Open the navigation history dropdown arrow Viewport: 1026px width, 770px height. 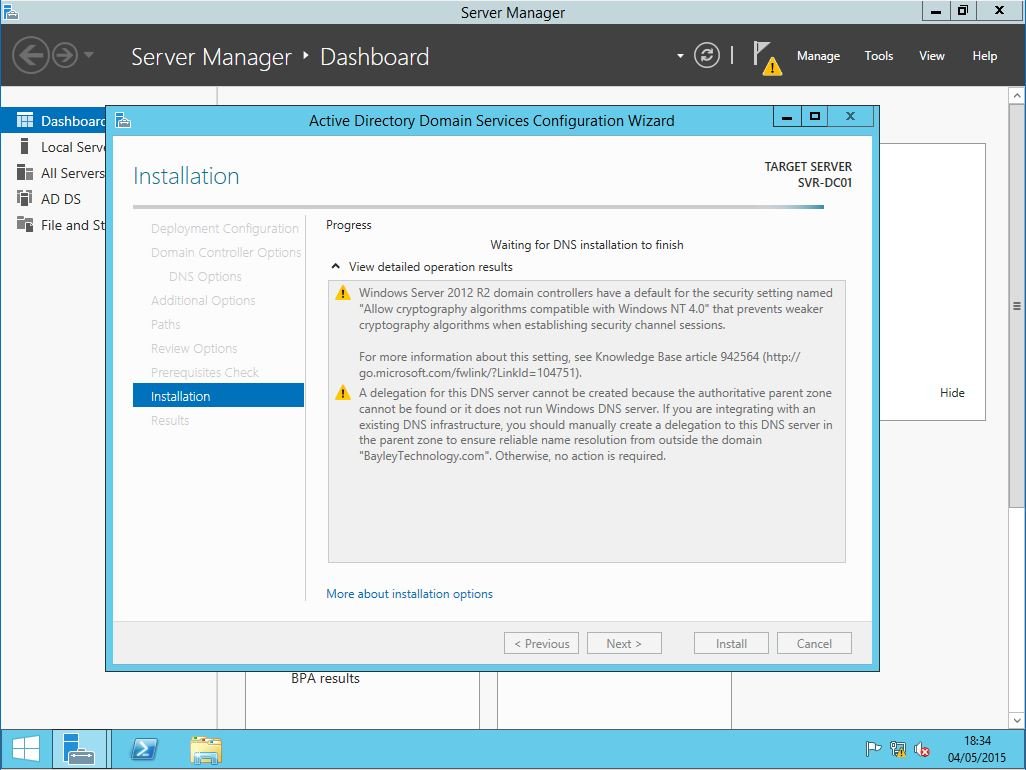point(89,55)
